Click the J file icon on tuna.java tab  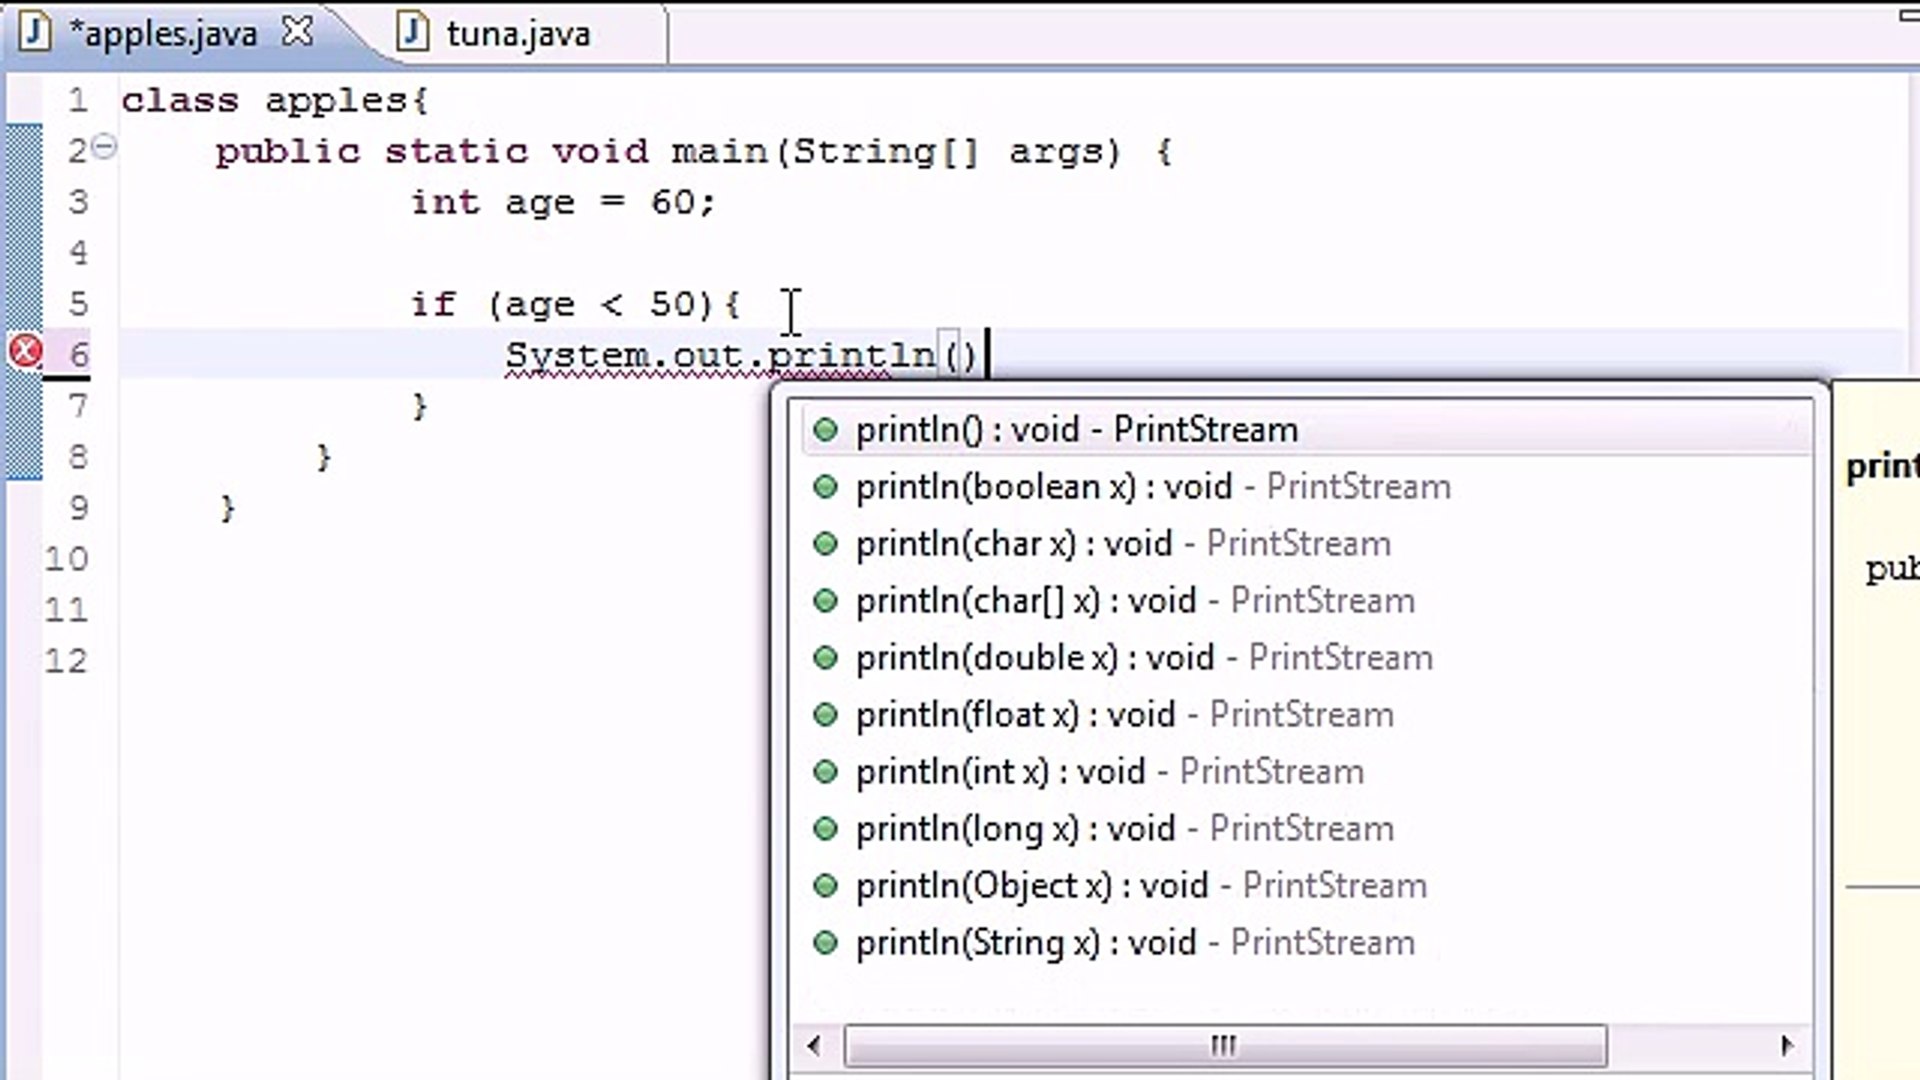coord(412,31)
